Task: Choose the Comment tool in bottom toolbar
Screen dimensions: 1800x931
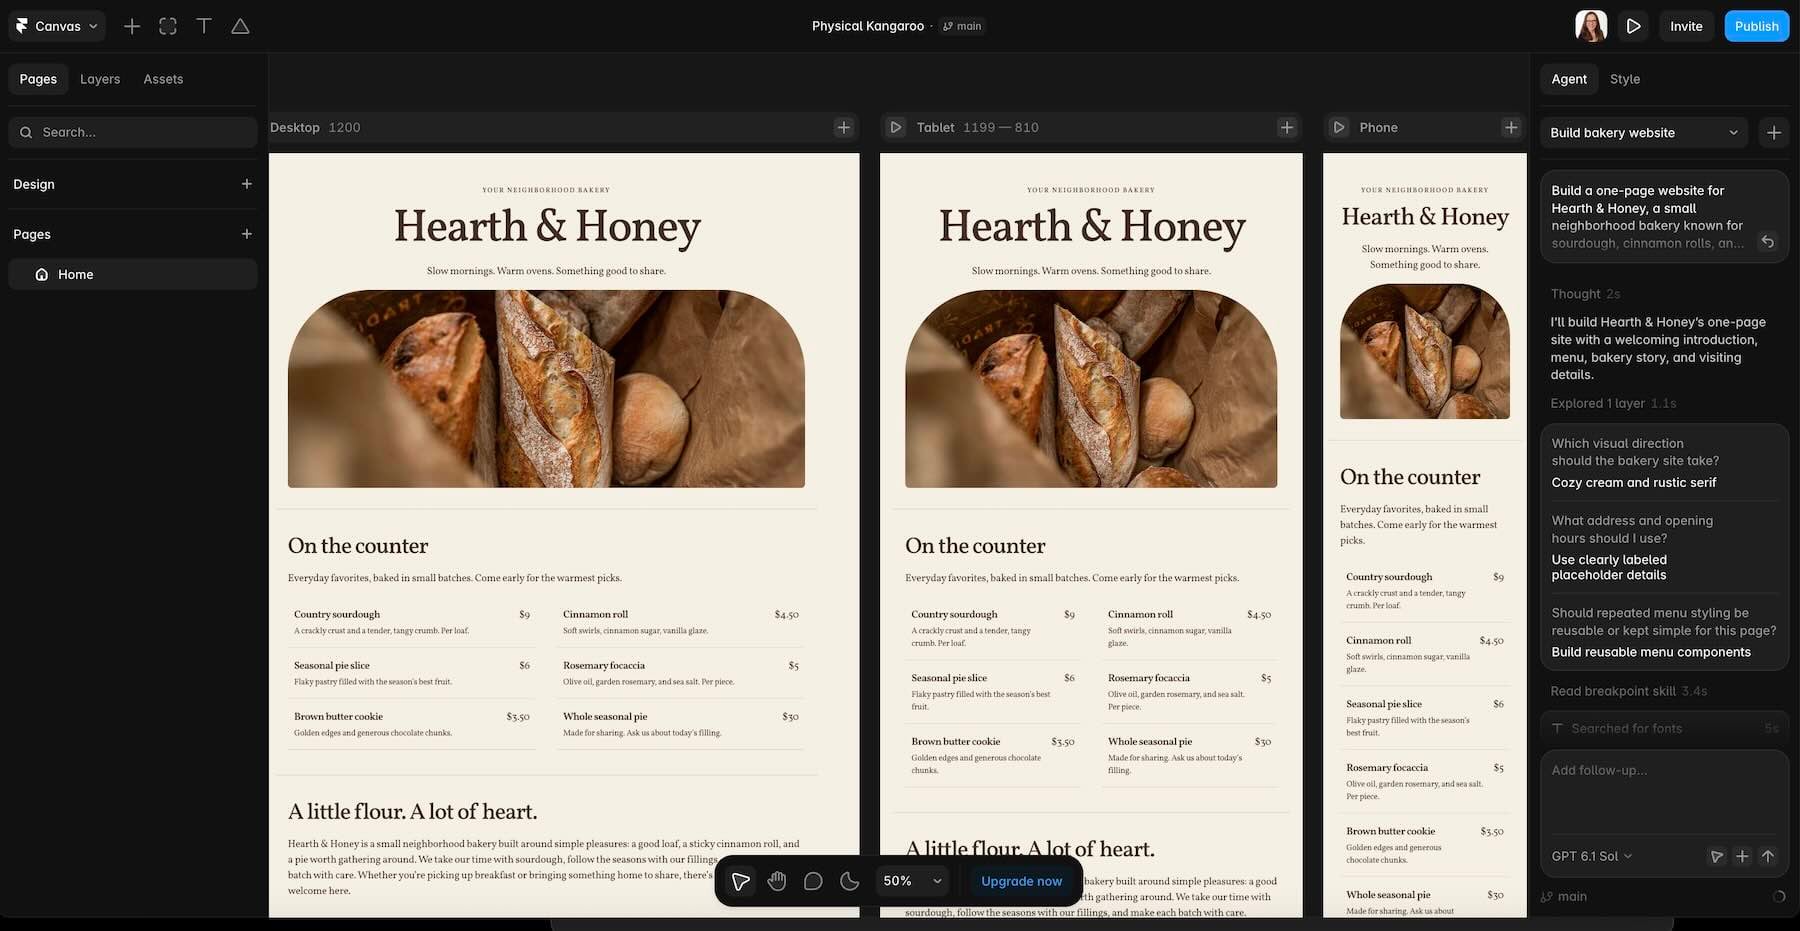Action: point(813,881)
